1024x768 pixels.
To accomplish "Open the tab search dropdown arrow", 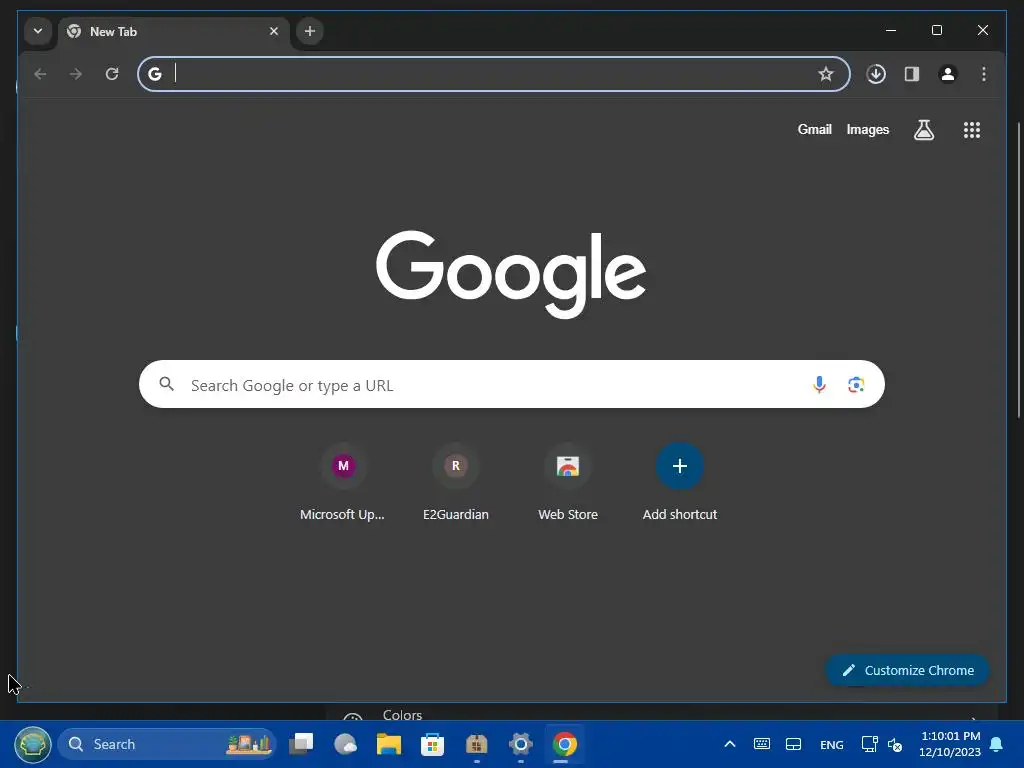I will 38,31.
